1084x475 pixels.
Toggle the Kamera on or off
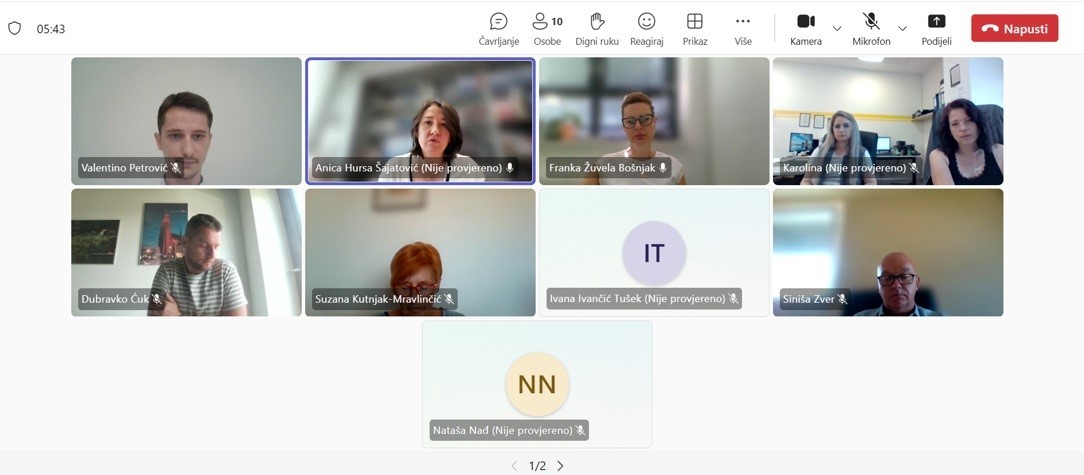[x=805, y=28]
